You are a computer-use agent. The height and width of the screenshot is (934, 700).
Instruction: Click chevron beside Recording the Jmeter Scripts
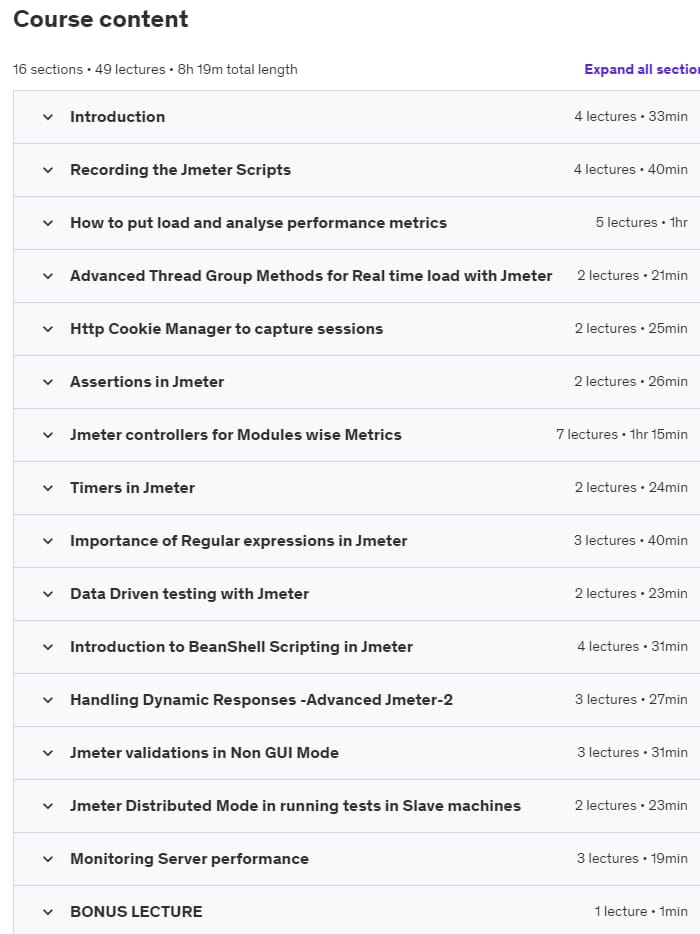pyautogui.click(x=47, y=170)
